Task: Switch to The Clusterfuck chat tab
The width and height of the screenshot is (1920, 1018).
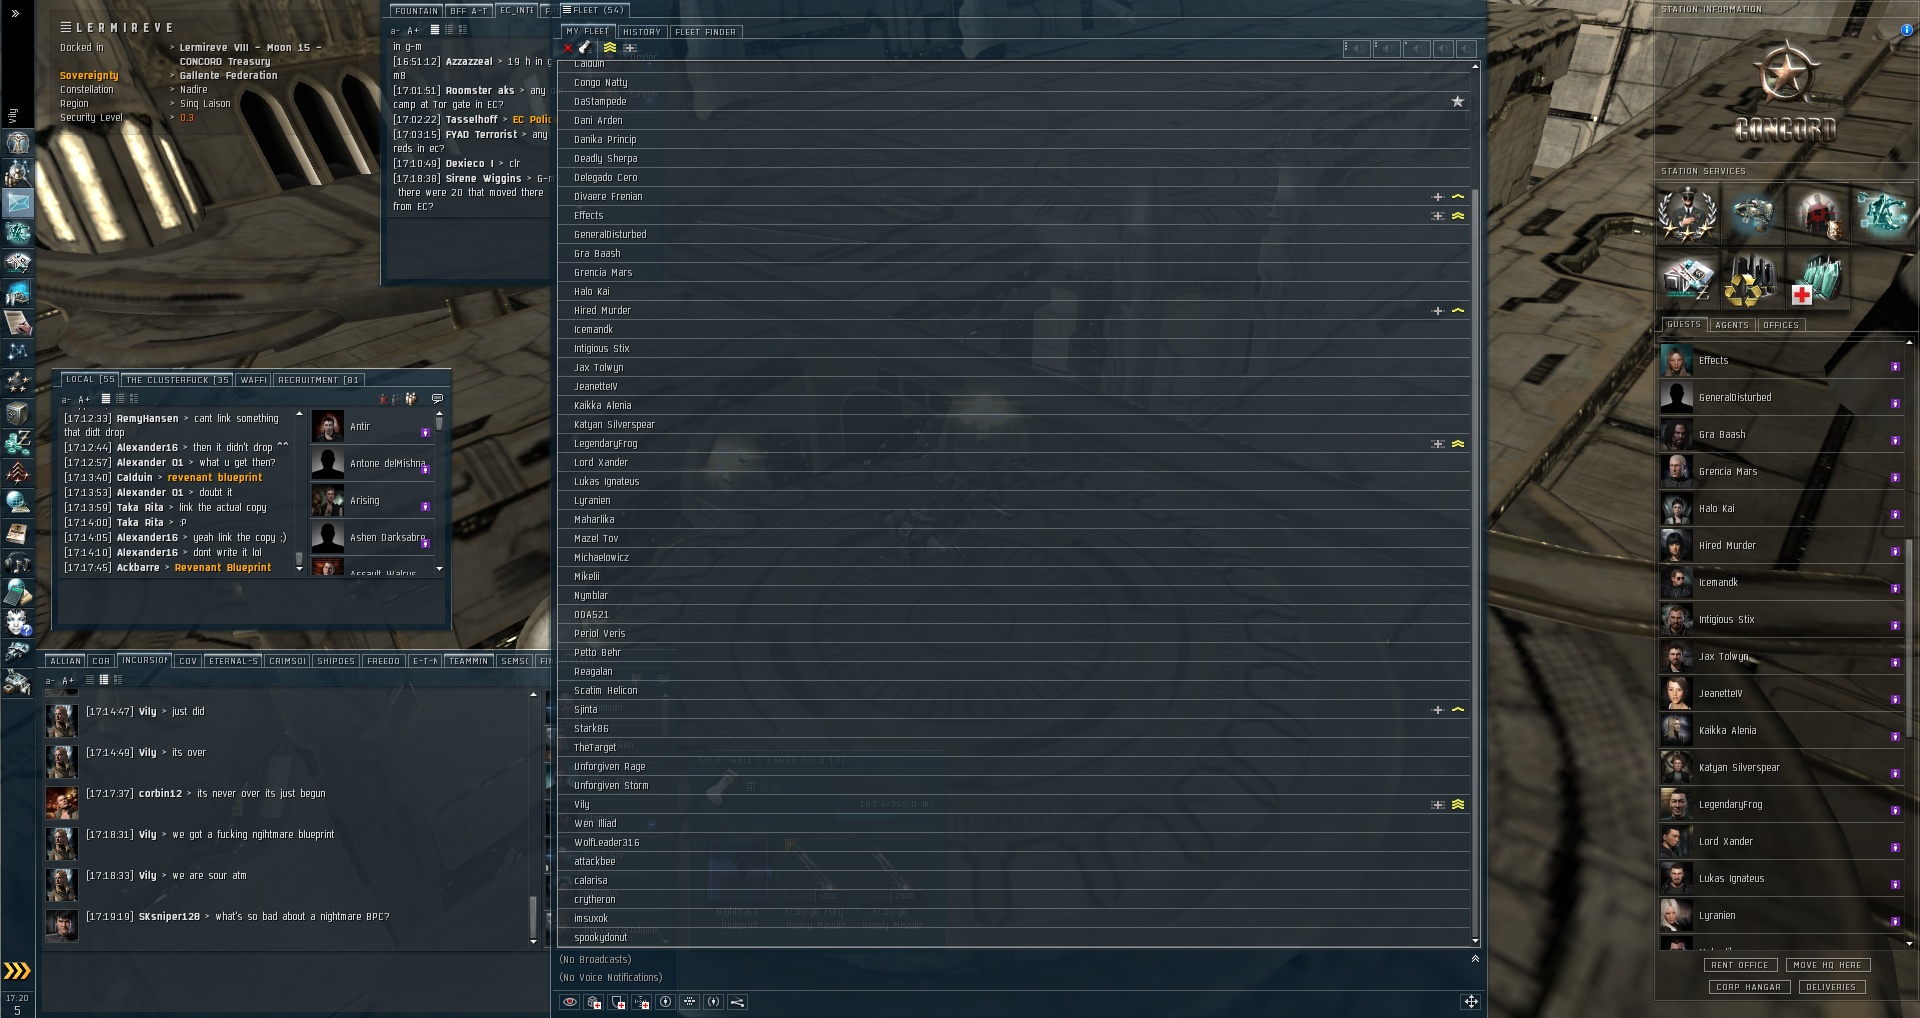Action: [177, 380]
